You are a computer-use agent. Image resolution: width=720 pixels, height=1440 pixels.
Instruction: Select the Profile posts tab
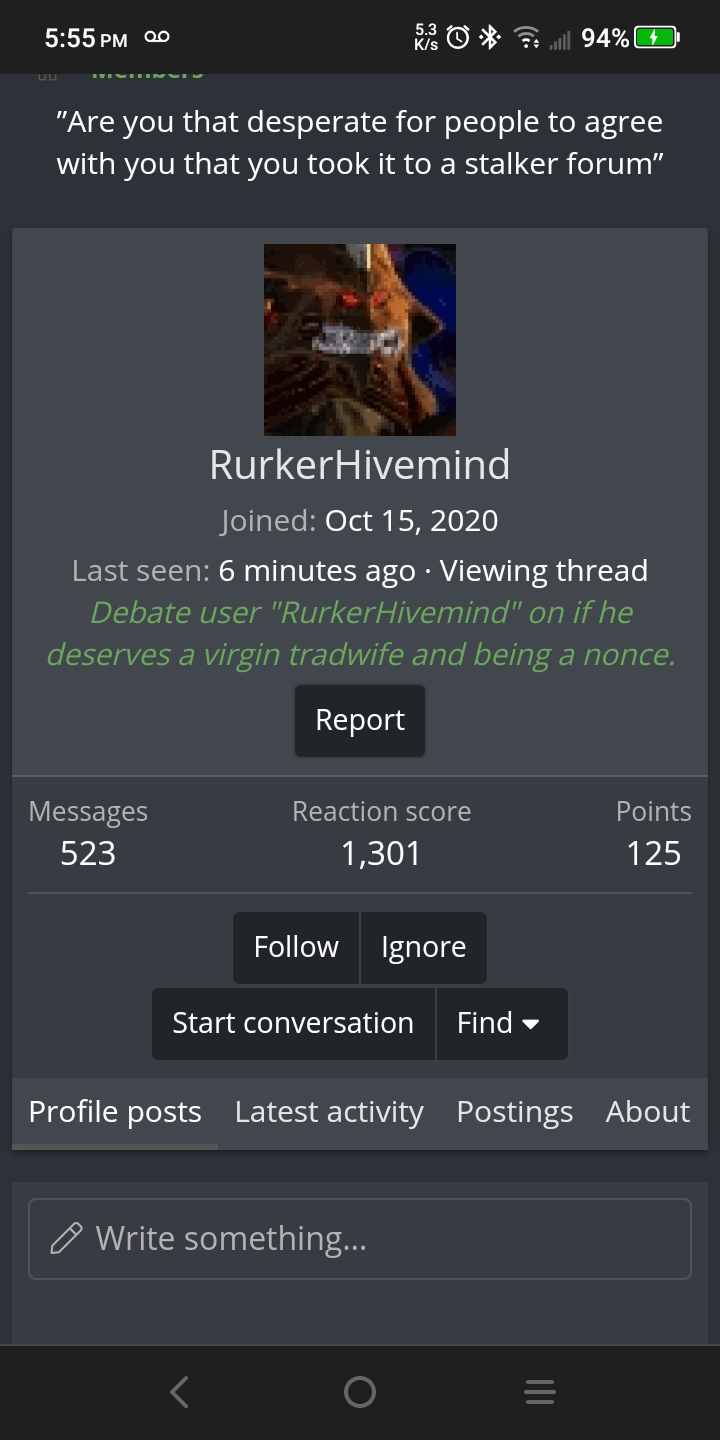[115, 1112]
